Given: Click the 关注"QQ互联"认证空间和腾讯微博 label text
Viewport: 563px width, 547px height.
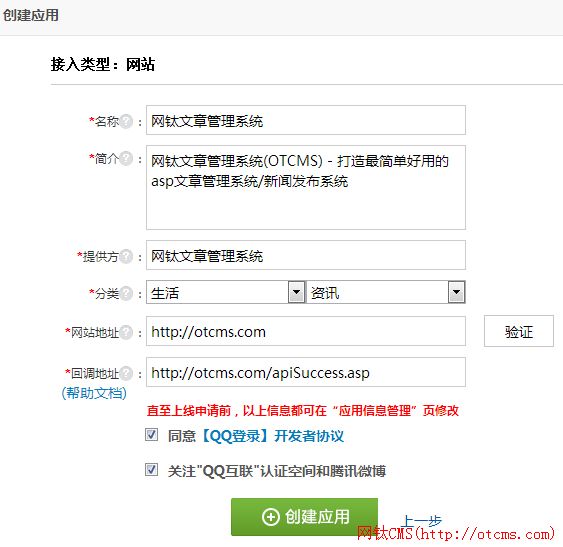Looking at the screenshot, I should [277, 471].
